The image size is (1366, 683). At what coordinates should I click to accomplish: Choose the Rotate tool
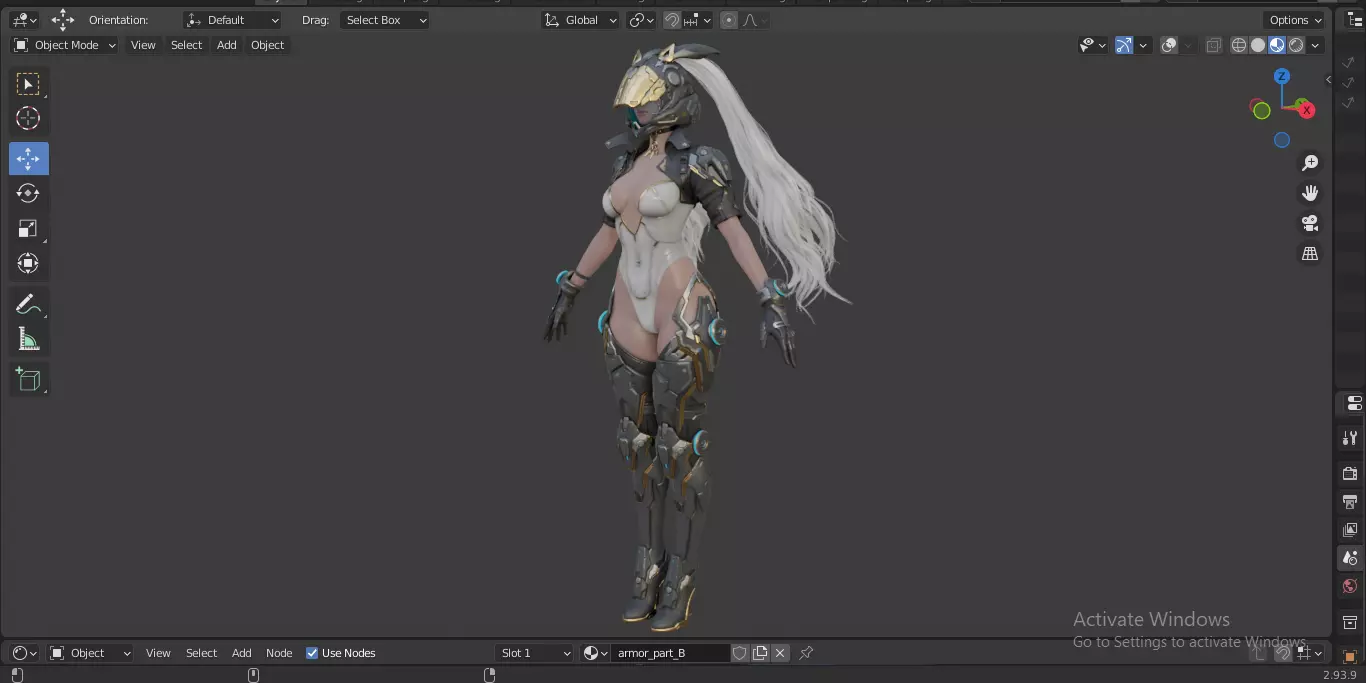[x=28, y=194]
